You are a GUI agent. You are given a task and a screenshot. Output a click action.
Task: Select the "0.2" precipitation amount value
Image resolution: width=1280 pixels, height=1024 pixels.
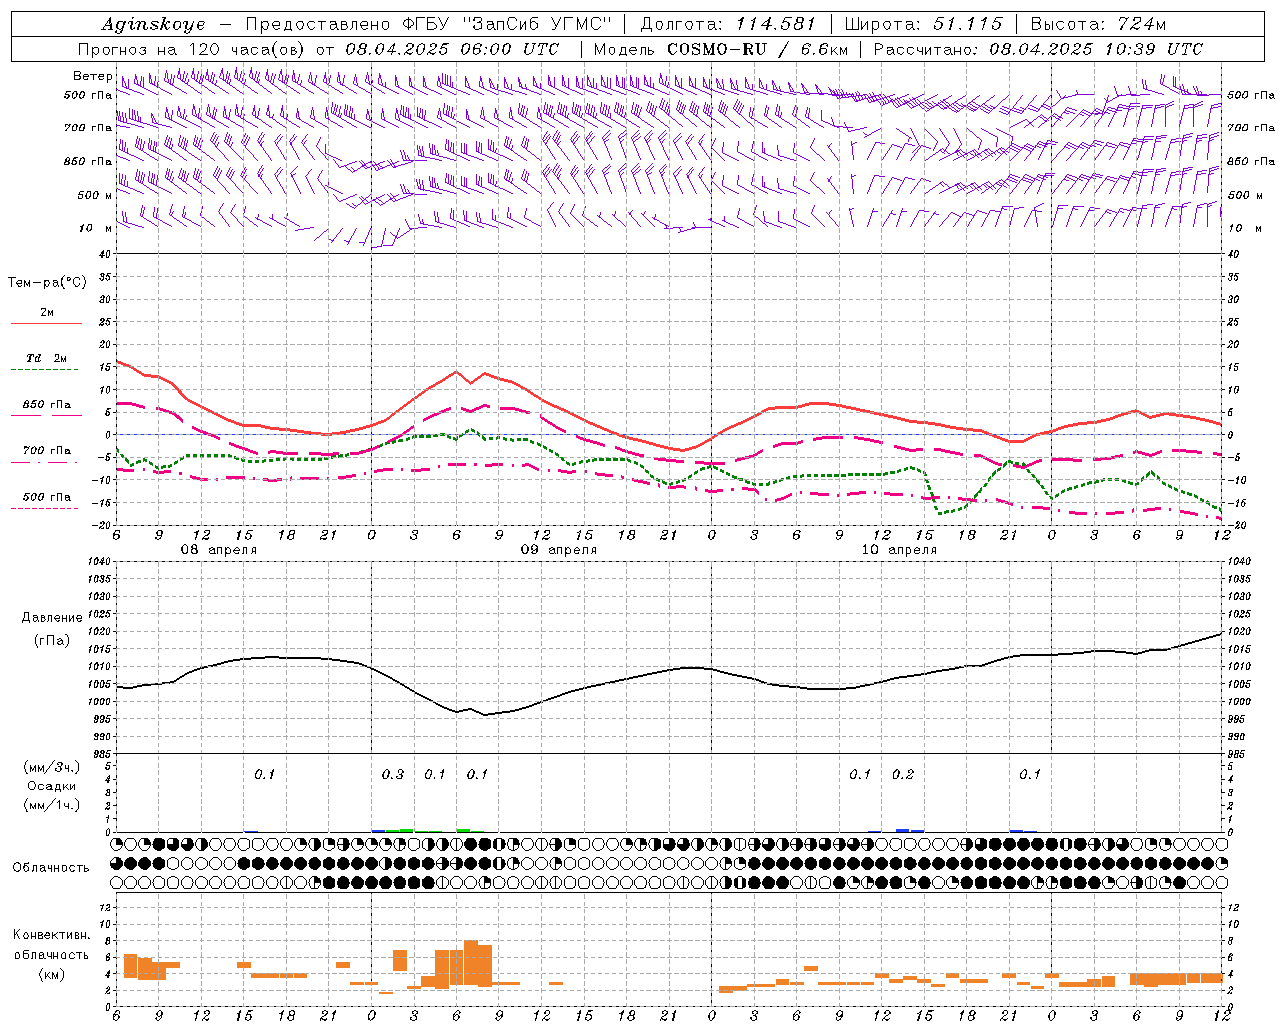[903, 775]
